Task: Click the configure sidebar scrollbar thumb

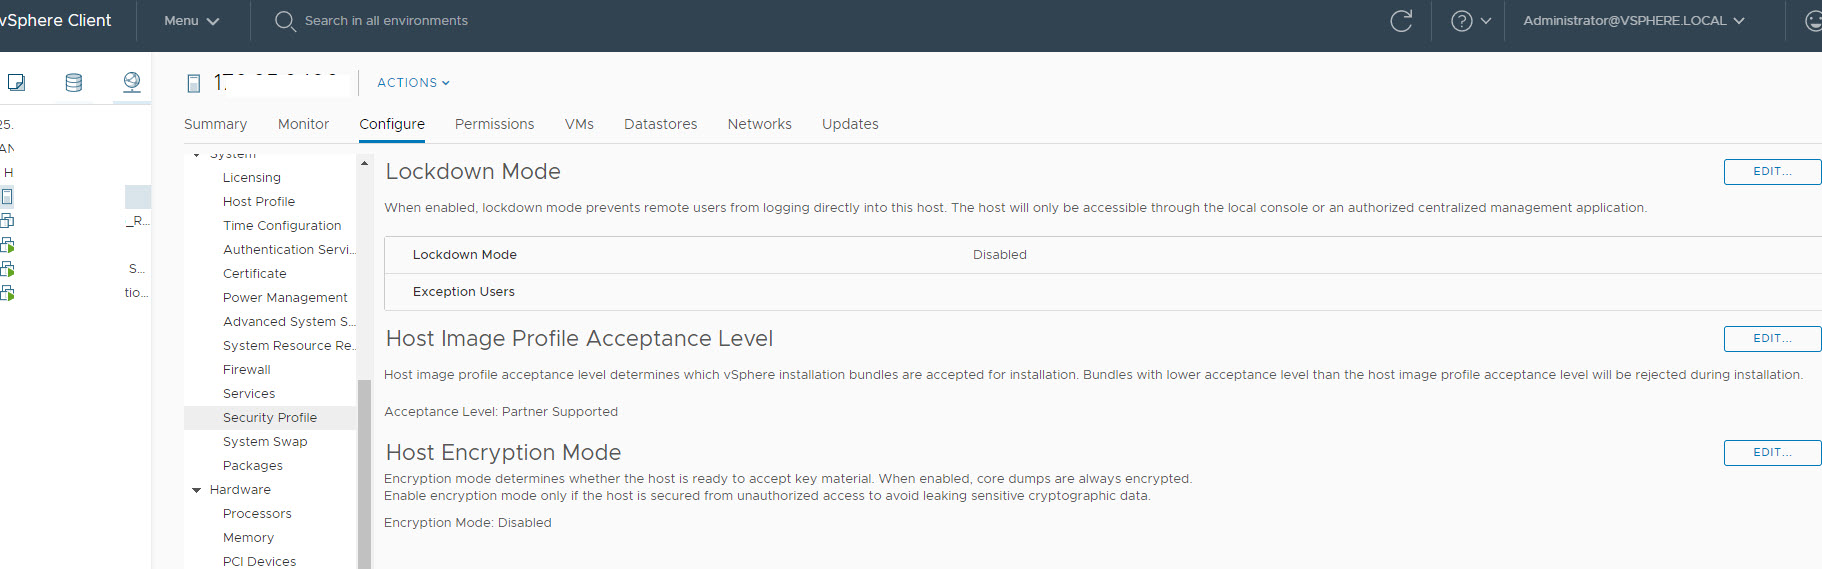Action: tap(364, 470)
